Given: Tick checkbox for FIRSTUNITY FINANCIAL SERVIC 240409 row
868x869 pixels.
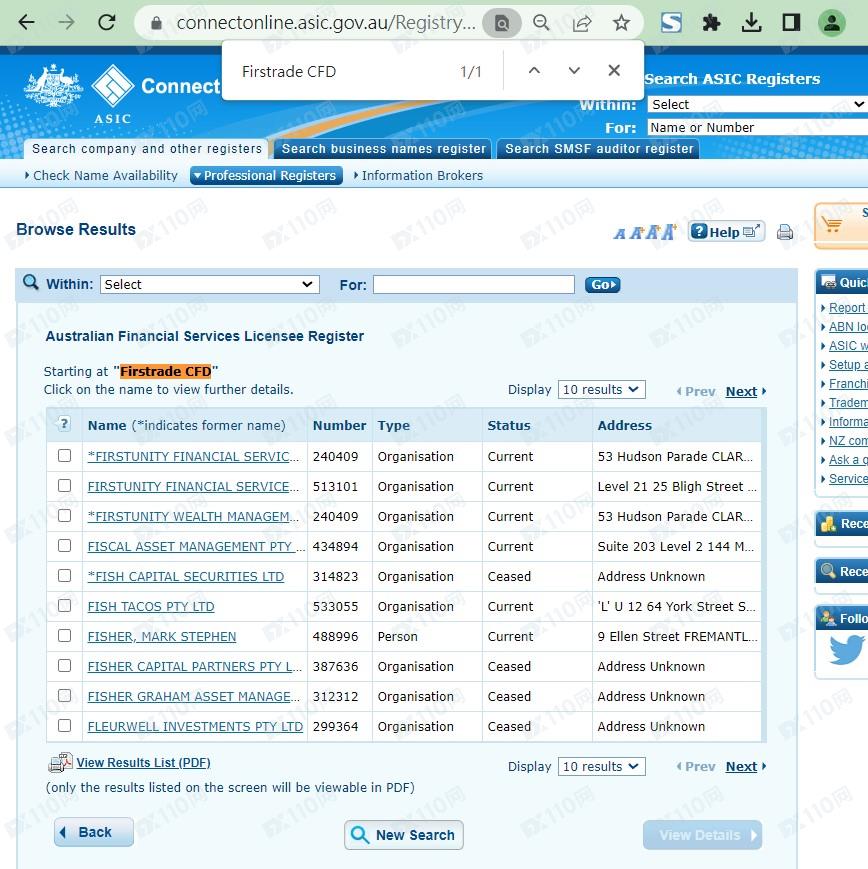Looking at the screenshot, I should (x=64, y=456).
